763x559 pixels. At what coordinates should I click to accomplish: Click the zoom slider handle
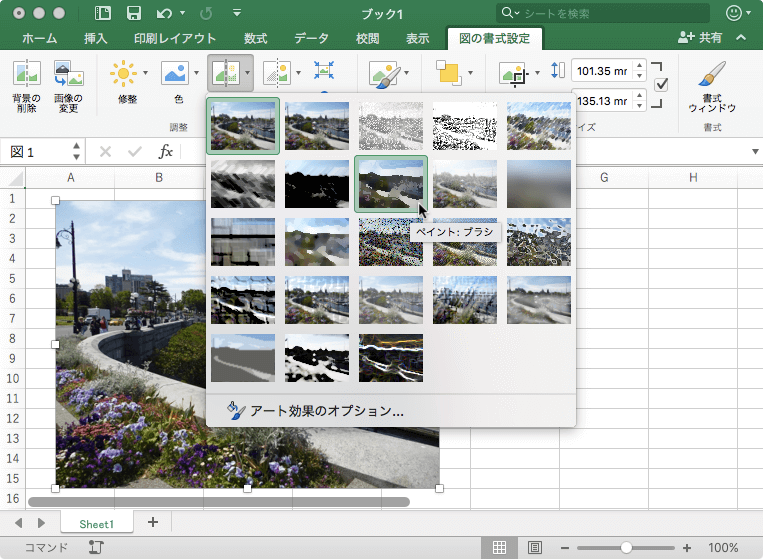[626, 548]
